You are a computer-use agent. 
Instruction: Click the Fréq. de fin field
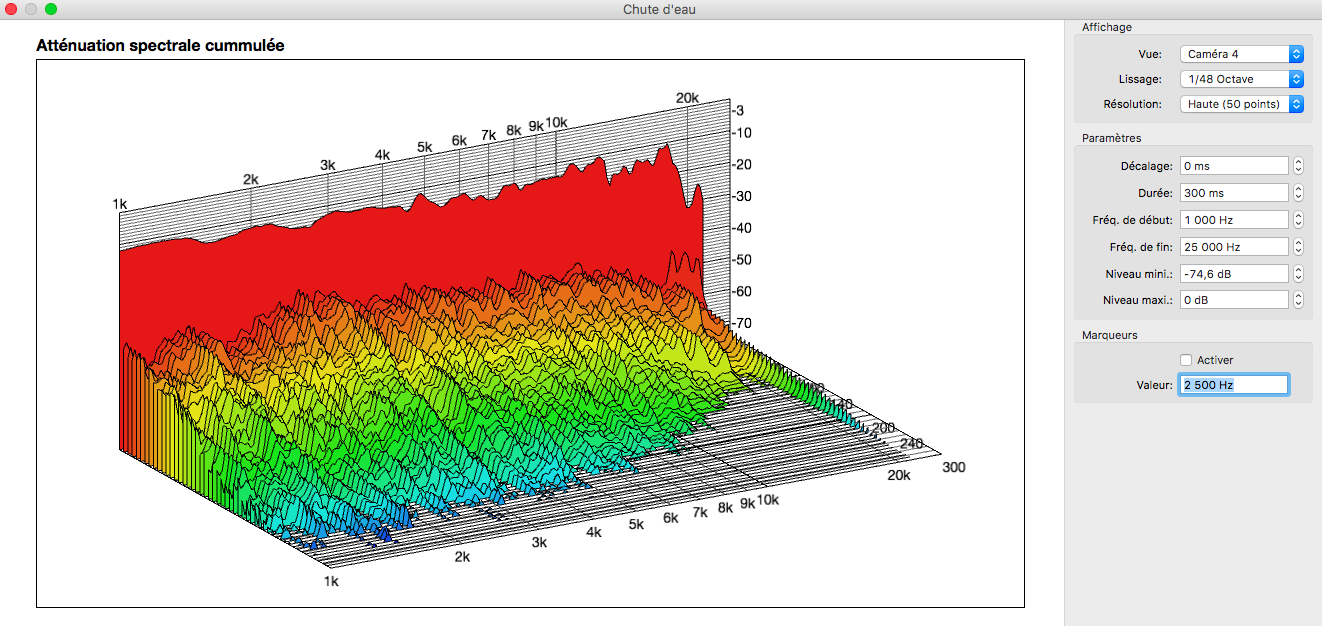pyautogui.click(x=1234, y=246)
